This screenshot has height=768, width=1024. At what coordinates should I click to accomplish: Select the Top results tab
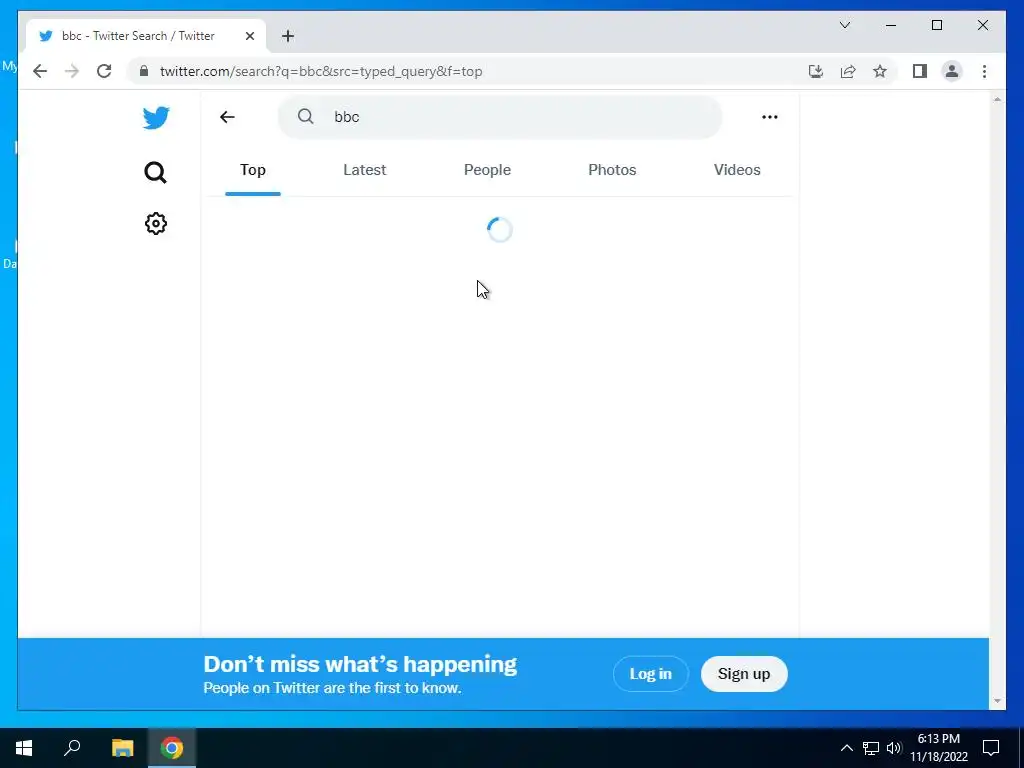click(253, 170)
